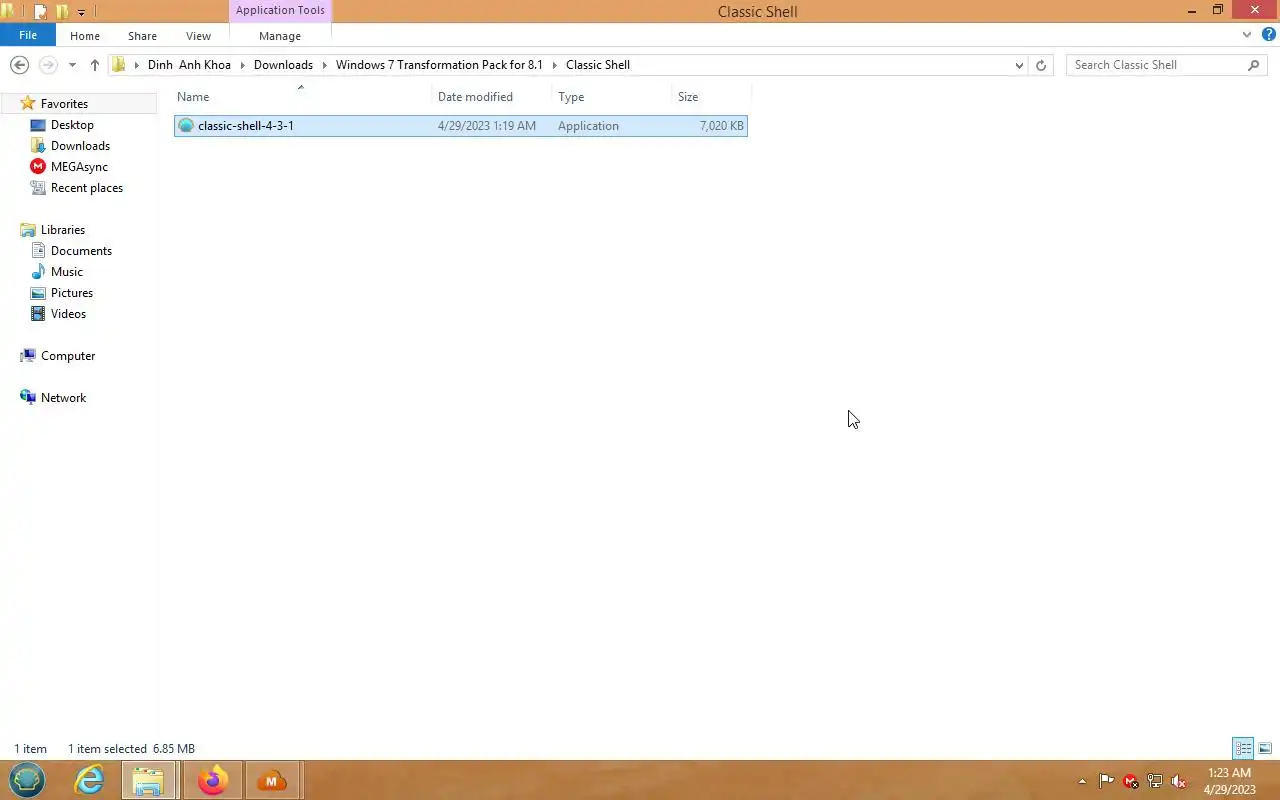Open the address bar previous locations dropdown
The image size is (1280, 800).
(x=1019, y=65)
